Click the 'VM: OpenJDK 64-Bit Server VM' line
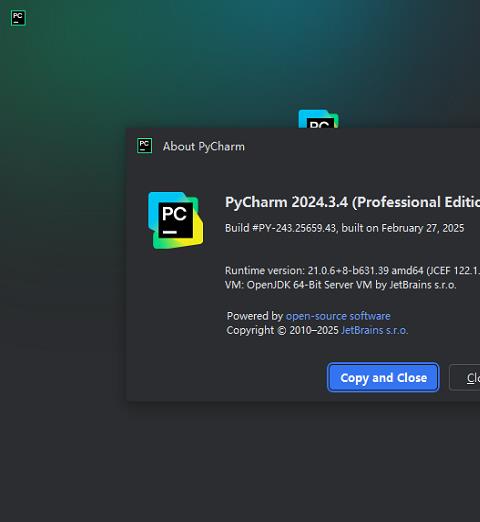 [x=341, y=285]
